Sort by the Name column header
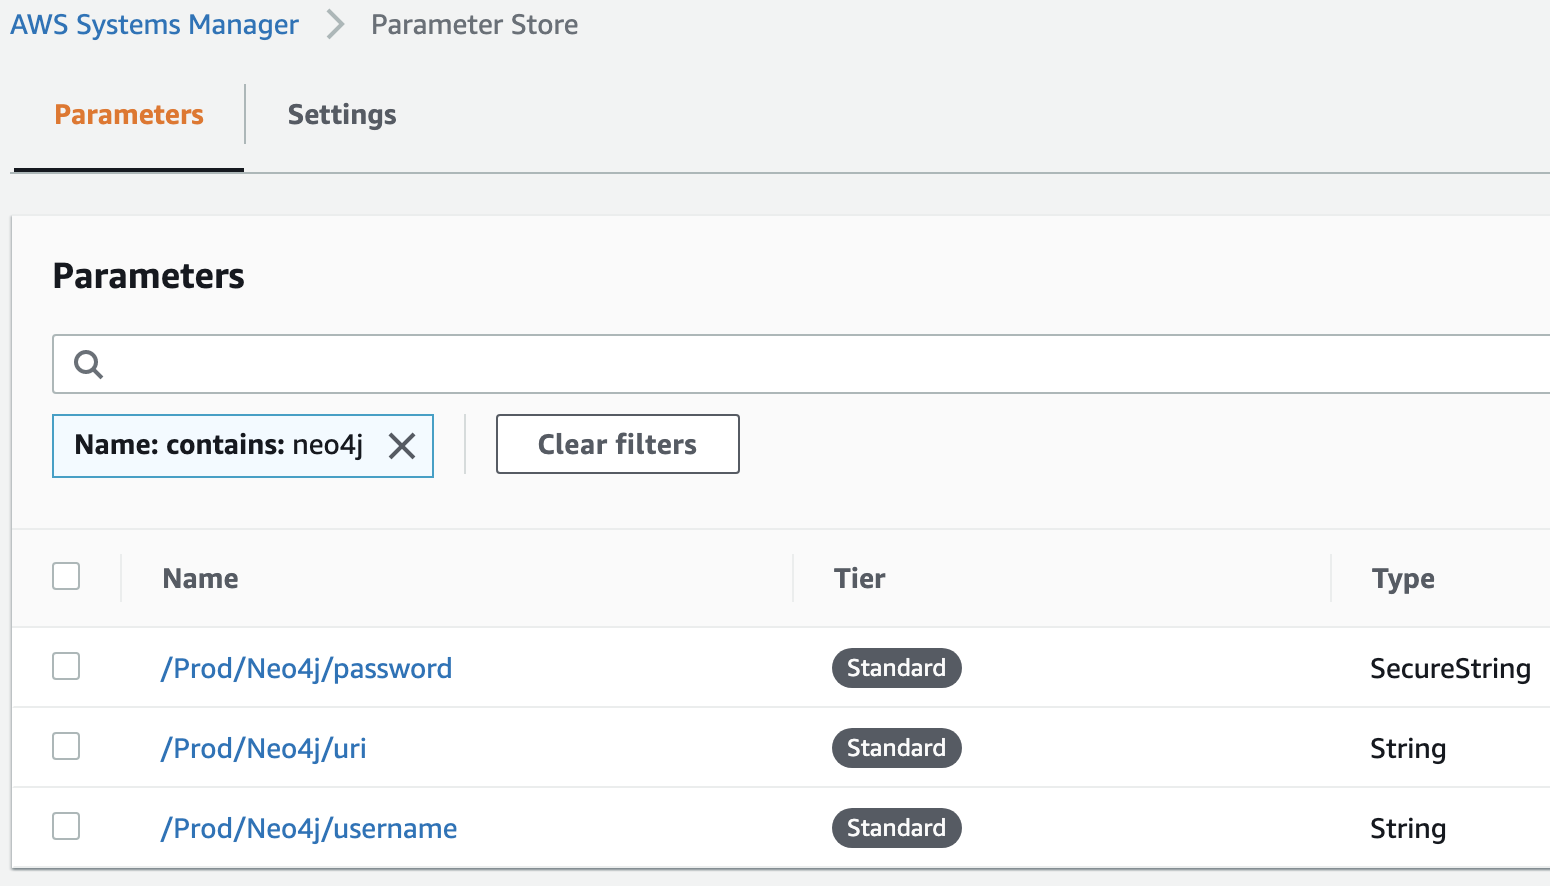The height and width of the screenshot is (886, 1550). coord(200,578)
